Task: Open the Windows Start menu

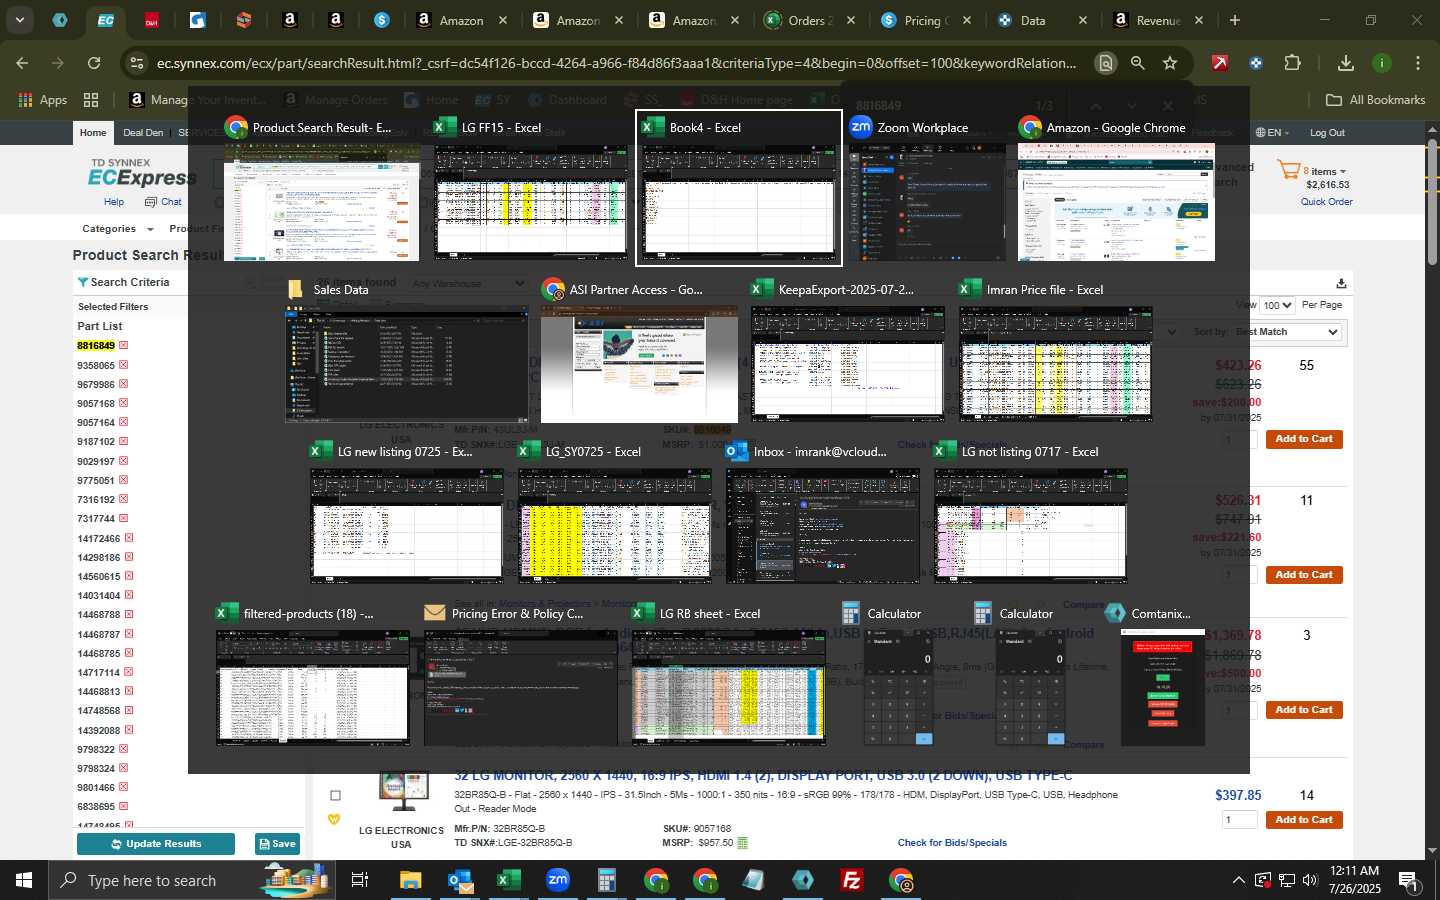Action: [x=24, y=880]
